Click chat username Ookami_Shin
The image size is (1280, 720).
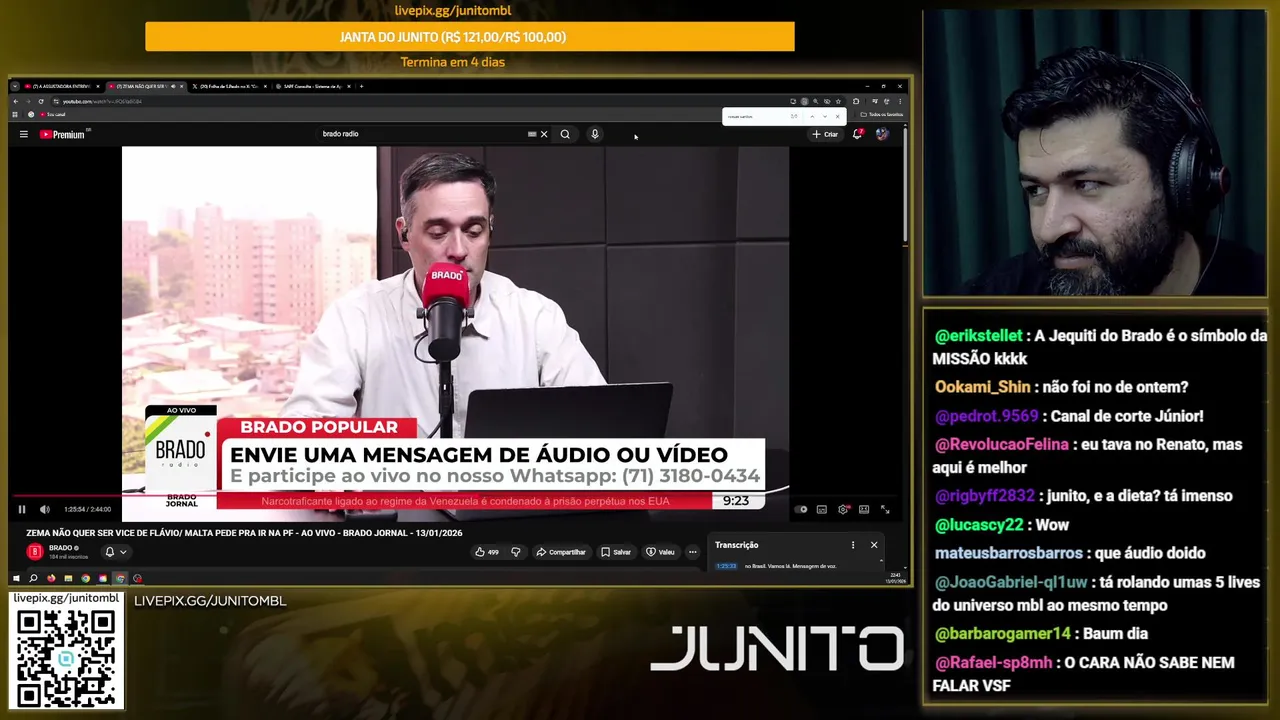pyautogui.click(x=982, y=387)
